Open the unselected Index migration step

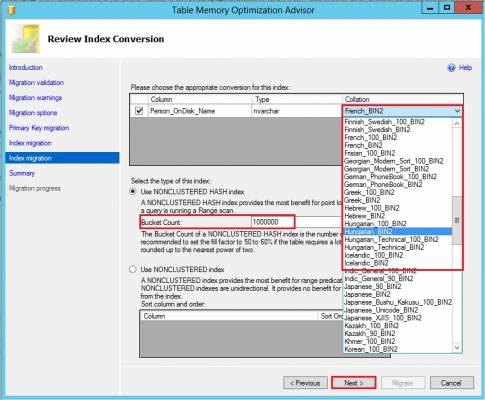[30, 143]
